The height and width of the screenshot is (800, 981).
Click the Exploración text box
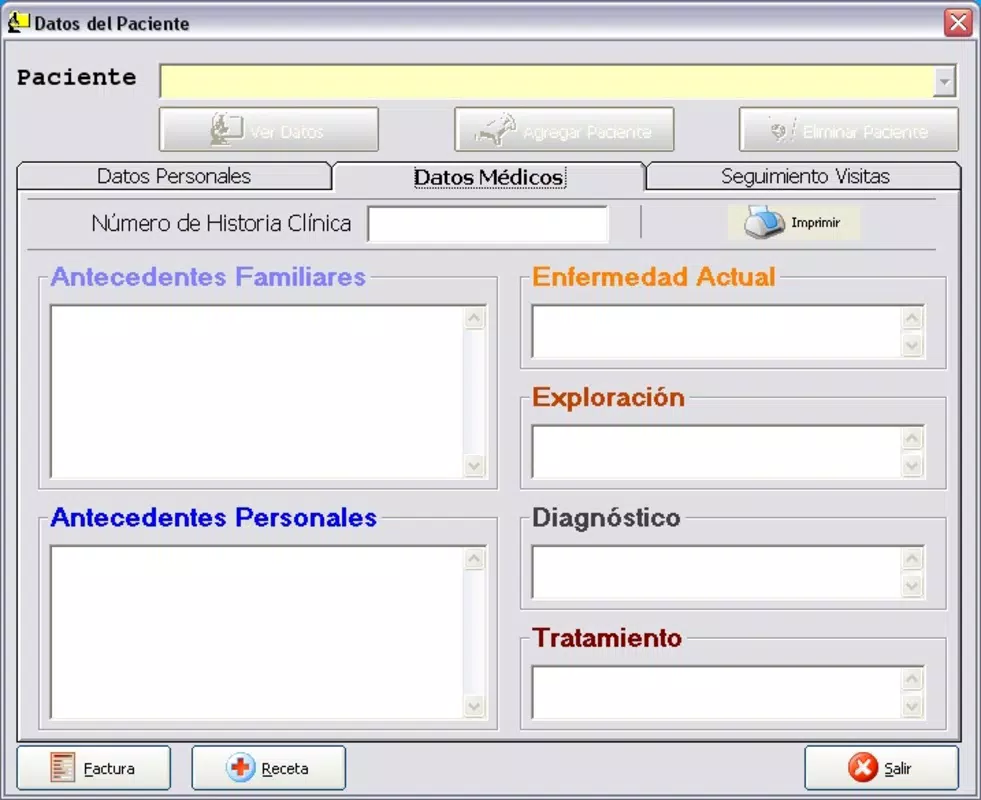[x=716, y=452]
